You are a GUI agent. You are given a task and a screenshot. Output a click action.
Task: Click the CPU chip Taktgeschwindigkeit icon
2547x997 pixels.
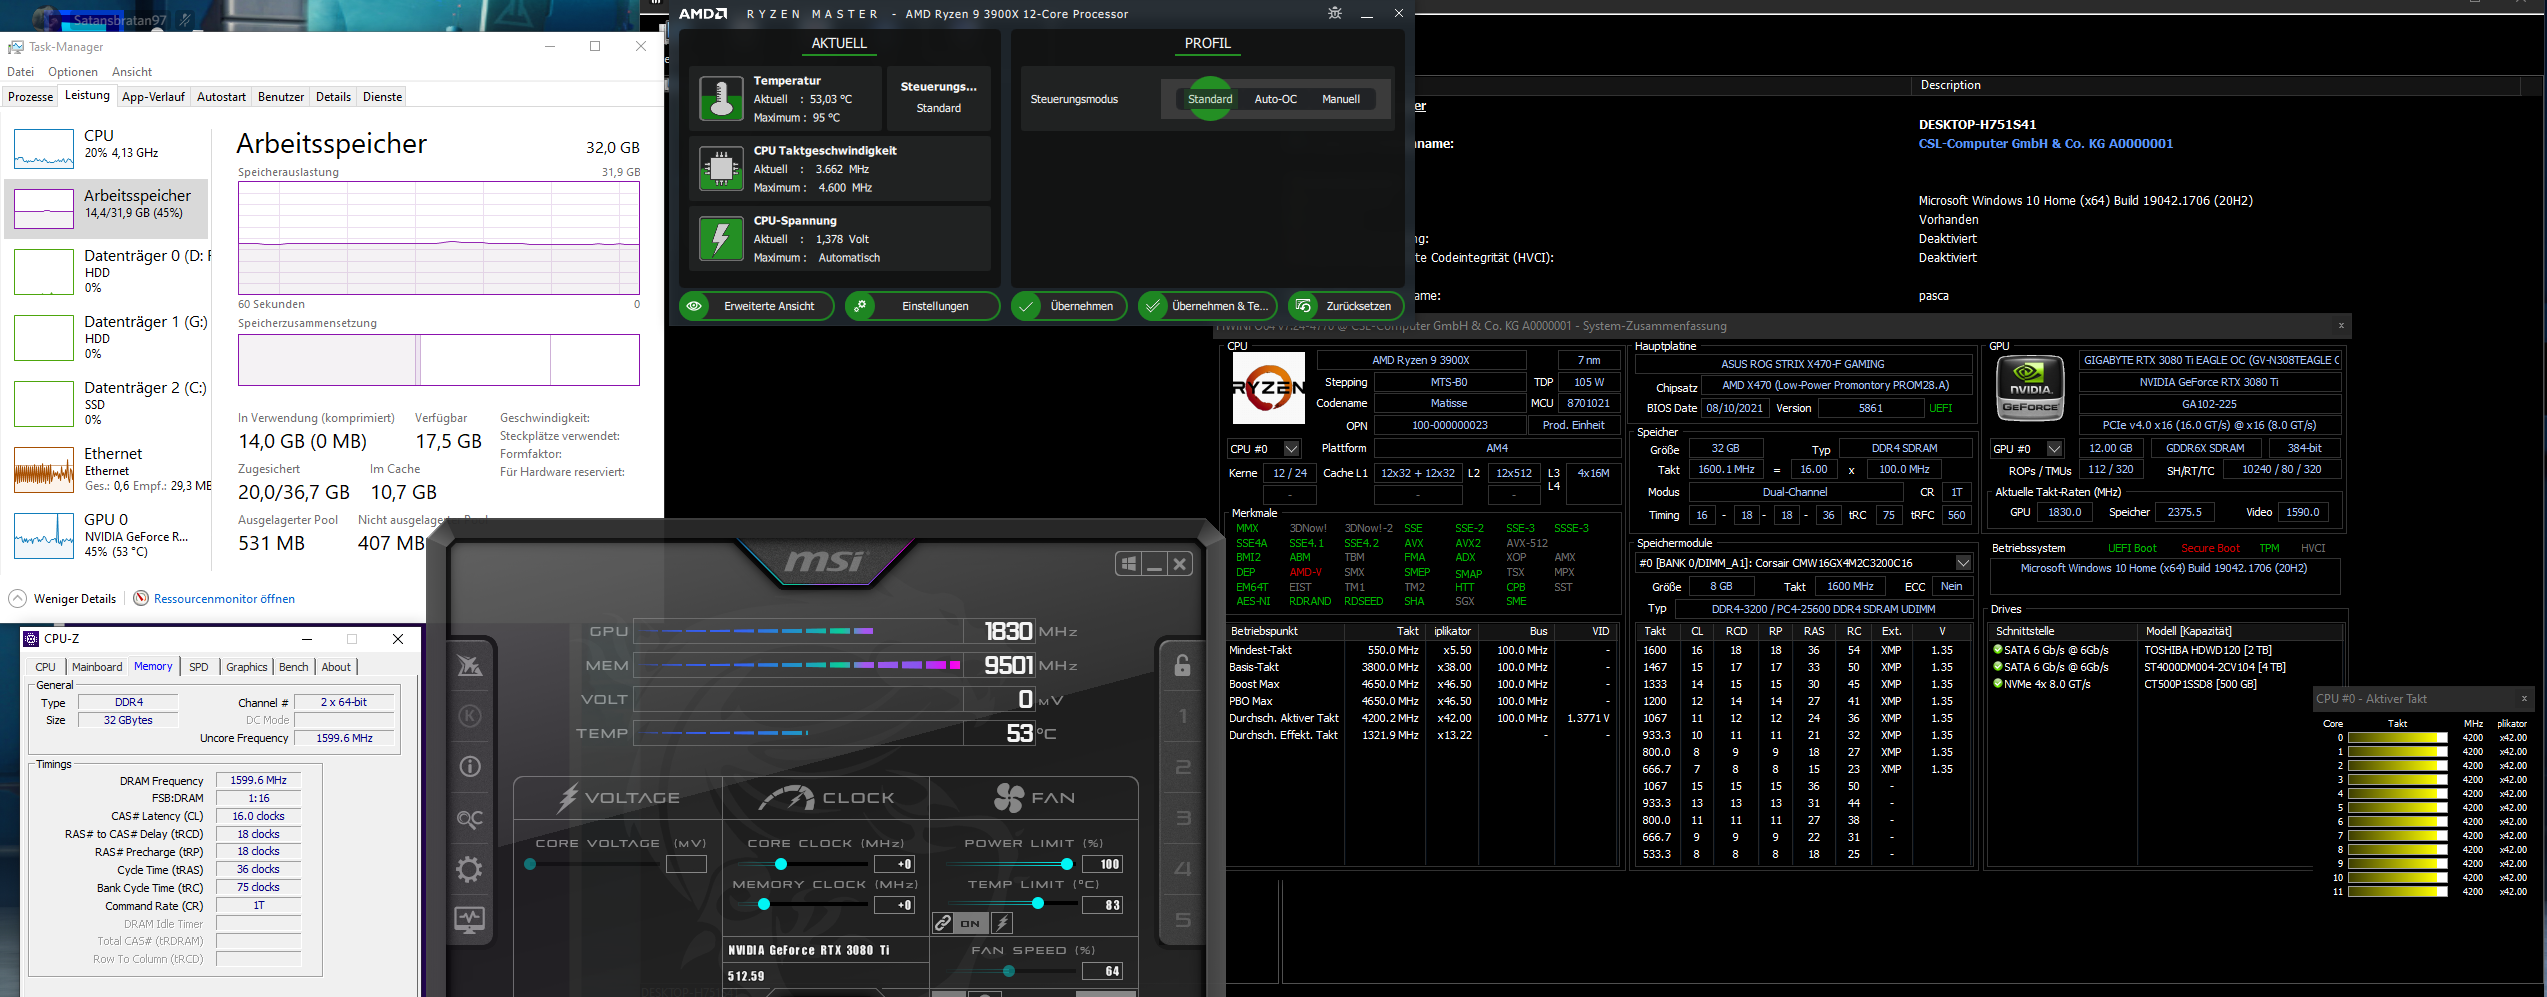[x=721, y=168]
